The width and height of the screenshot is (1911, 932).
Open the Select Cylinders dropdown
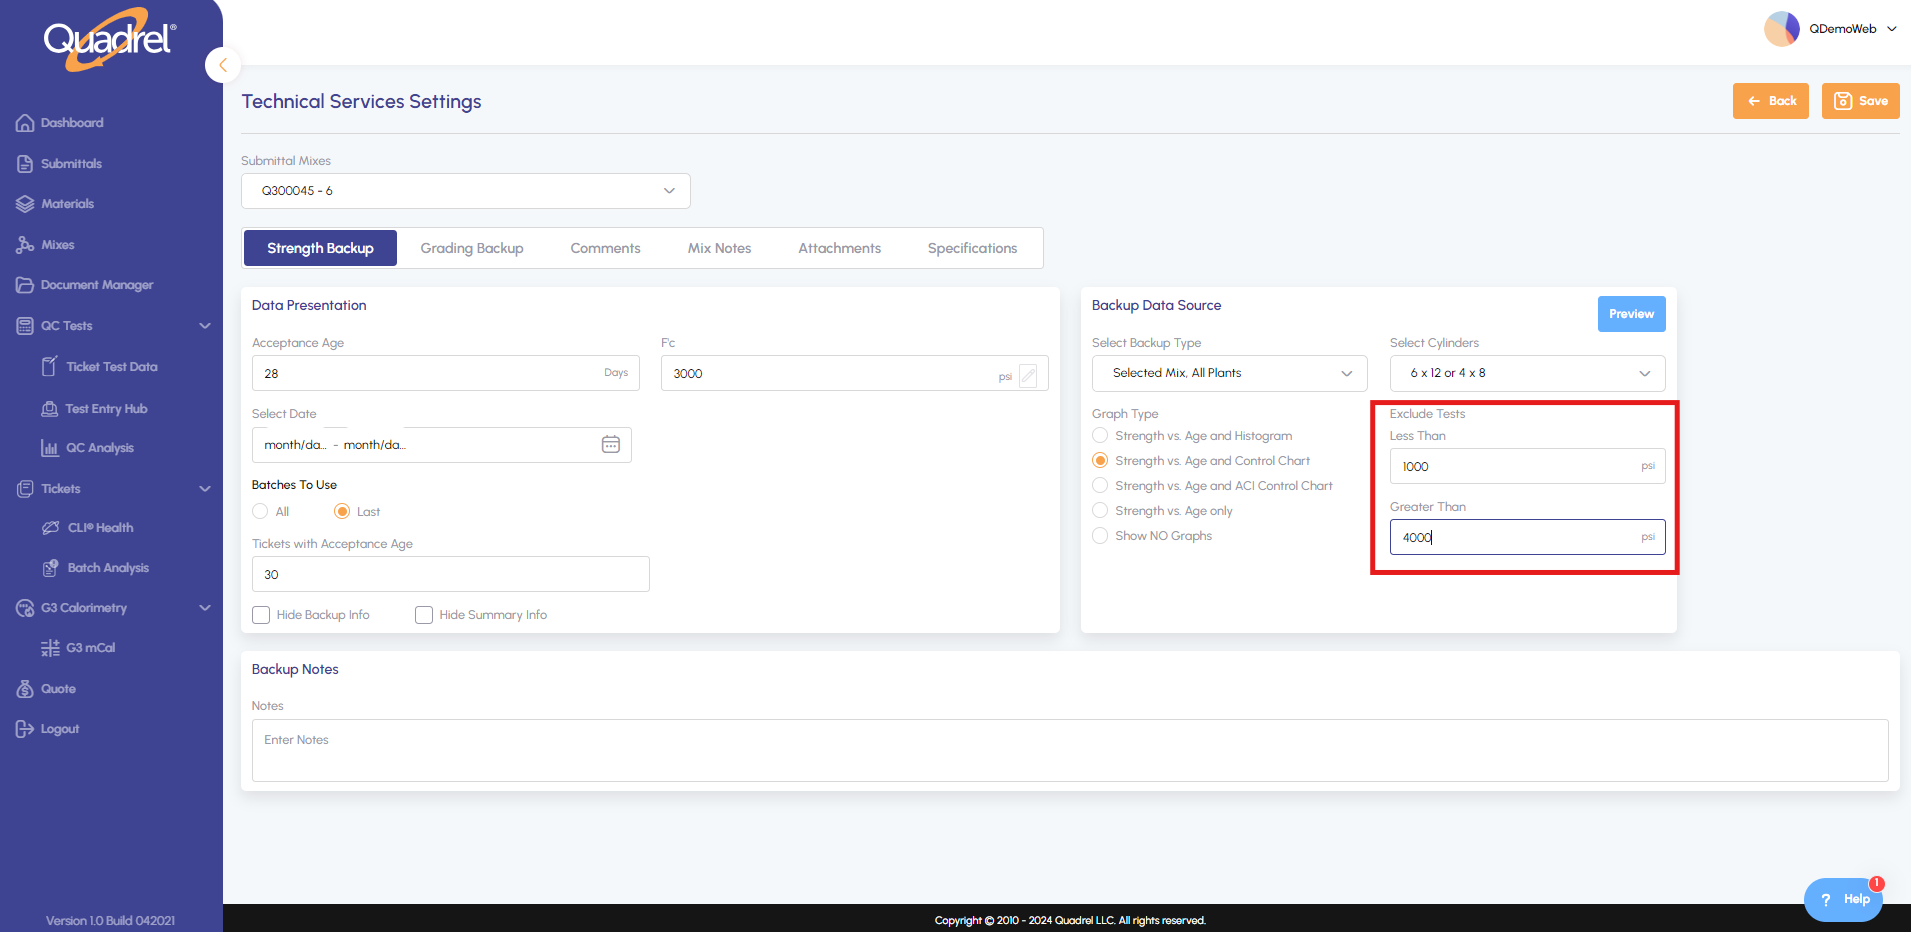[1526, 373]
